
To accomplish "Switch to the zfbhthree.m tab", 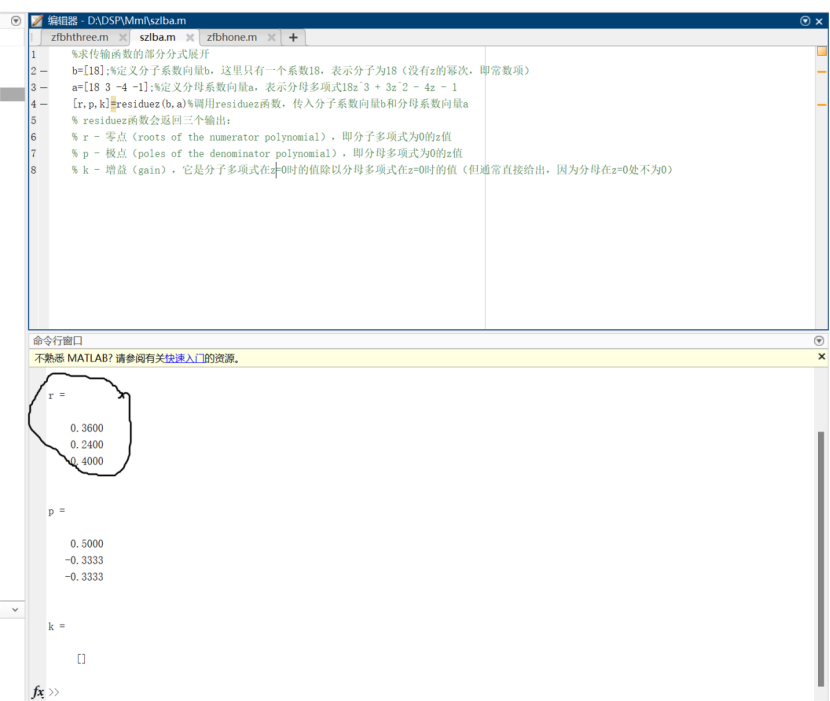I will coord(79,38).
